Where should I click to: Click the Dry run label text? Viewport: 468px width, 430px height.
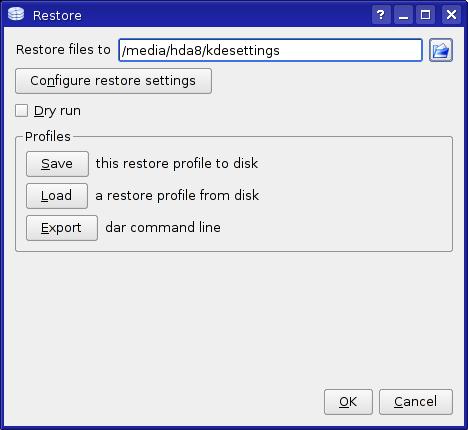pos(57,111)
